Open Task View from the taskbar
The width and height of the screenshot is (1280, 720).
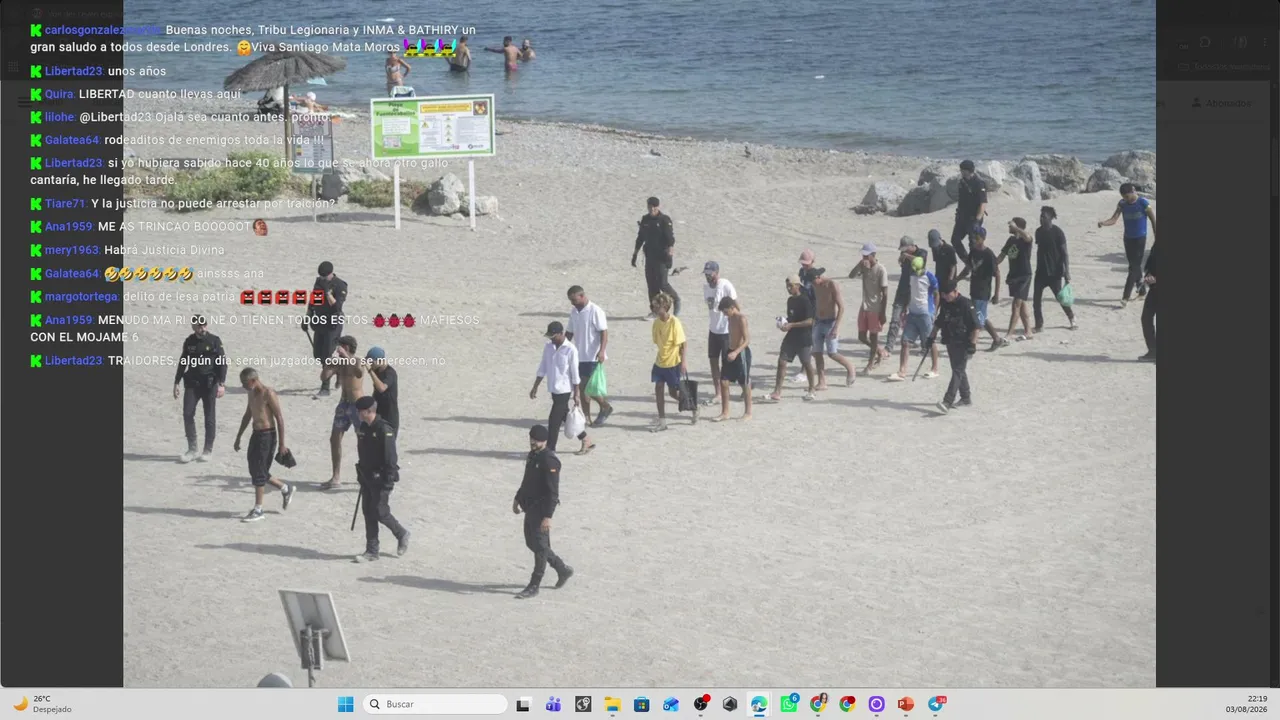point(523,704)
